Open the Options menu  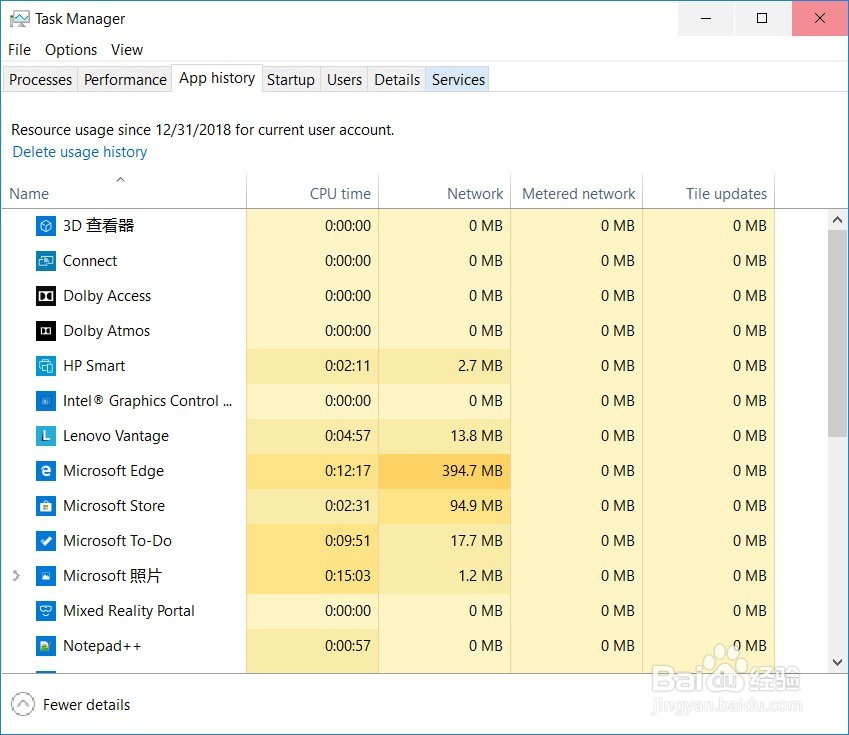coord(71,50)
